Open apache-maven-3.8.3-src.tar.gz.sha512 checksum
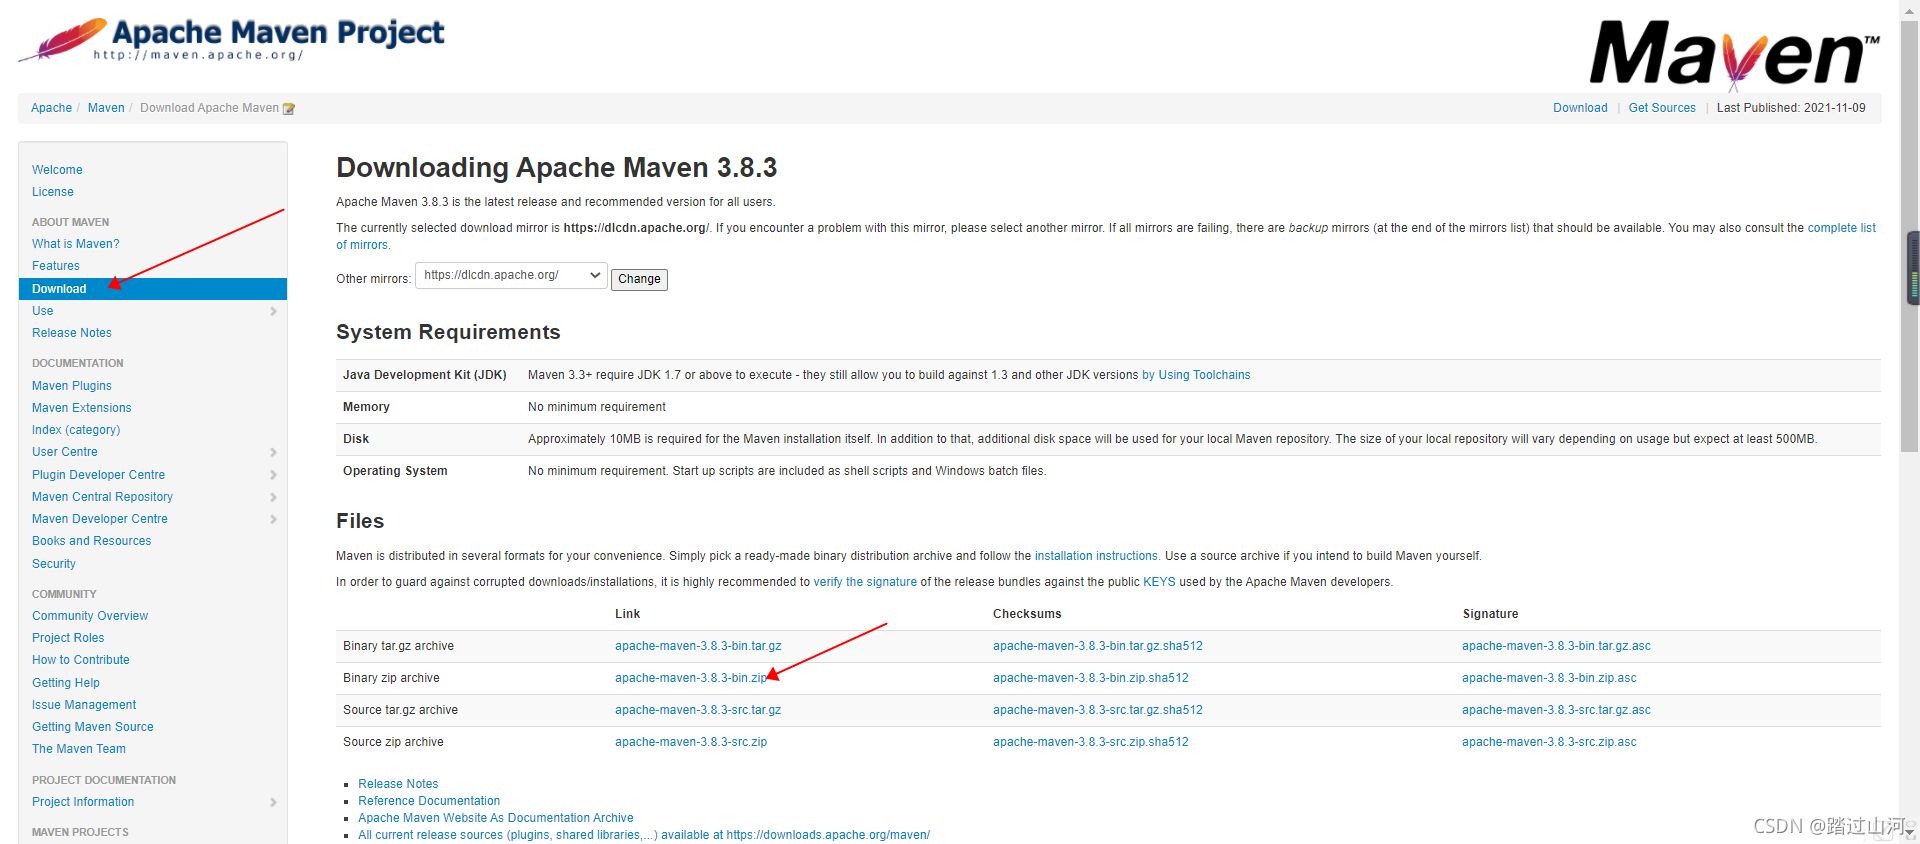 coord(1098,710)
